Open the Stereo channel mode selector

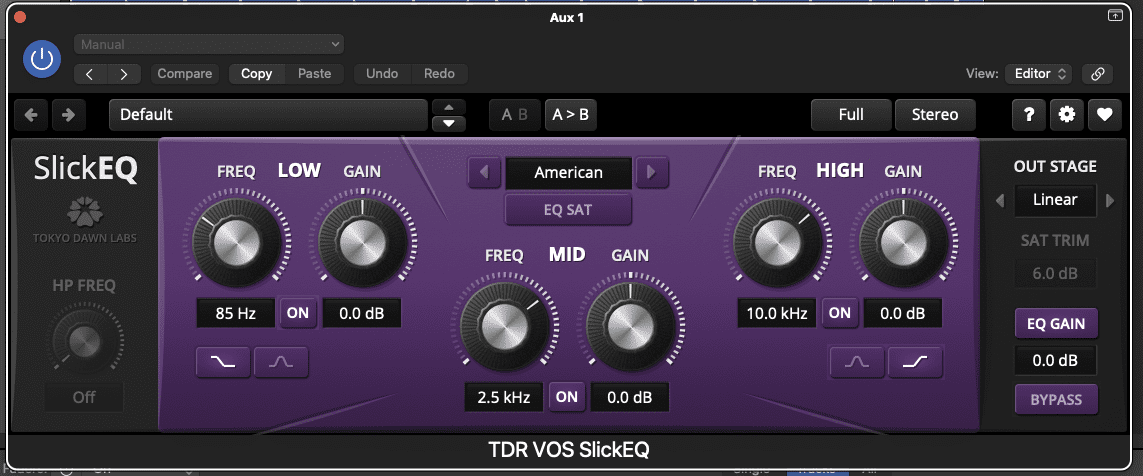(x=935, y=114)
